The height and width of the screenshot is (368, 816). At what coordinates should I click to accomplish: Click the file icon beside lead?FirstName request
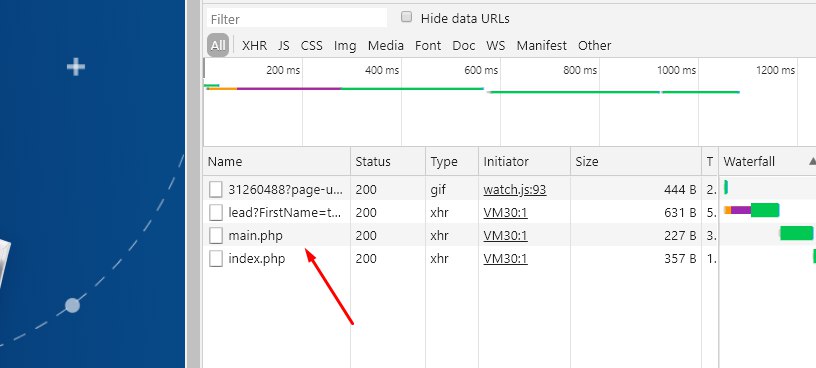[x=215, y=212]
